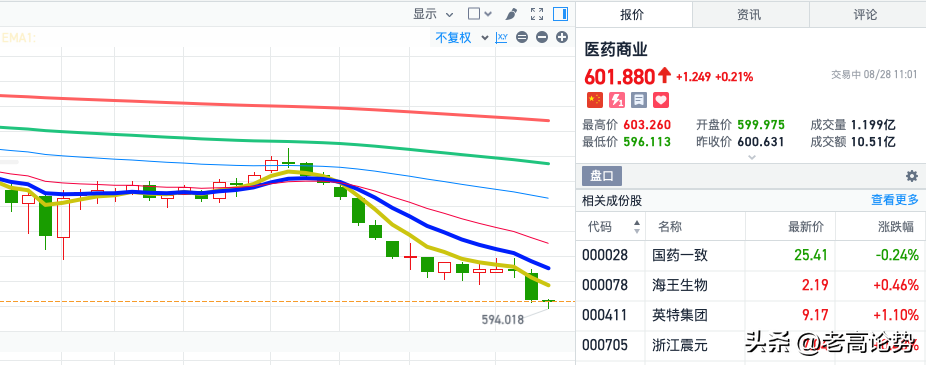926x365 pixels.
Task: Click the horizontal-lines chart compress icon
Action: [x=521, y=37]
